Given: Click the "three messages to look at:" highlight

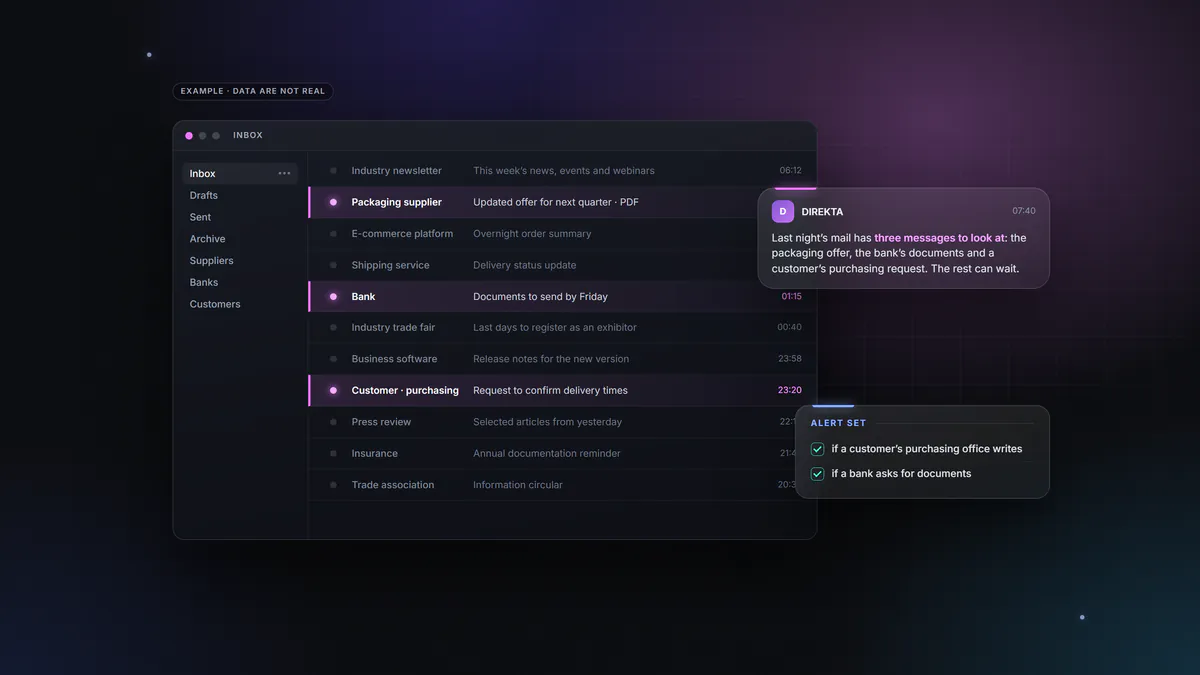Looking at the screenshot, I should [941, 238].
